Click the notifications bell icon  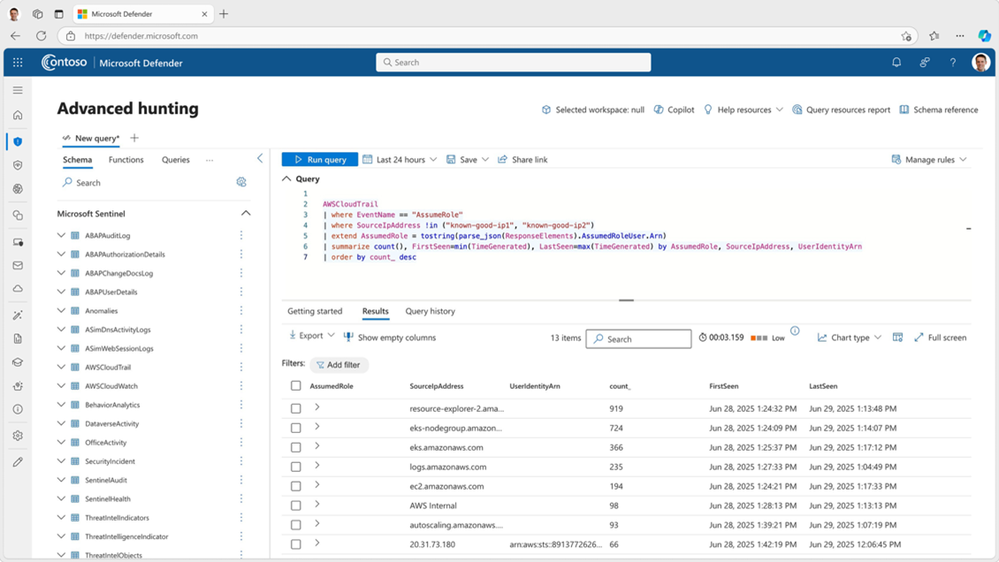(x=896, y=62)
